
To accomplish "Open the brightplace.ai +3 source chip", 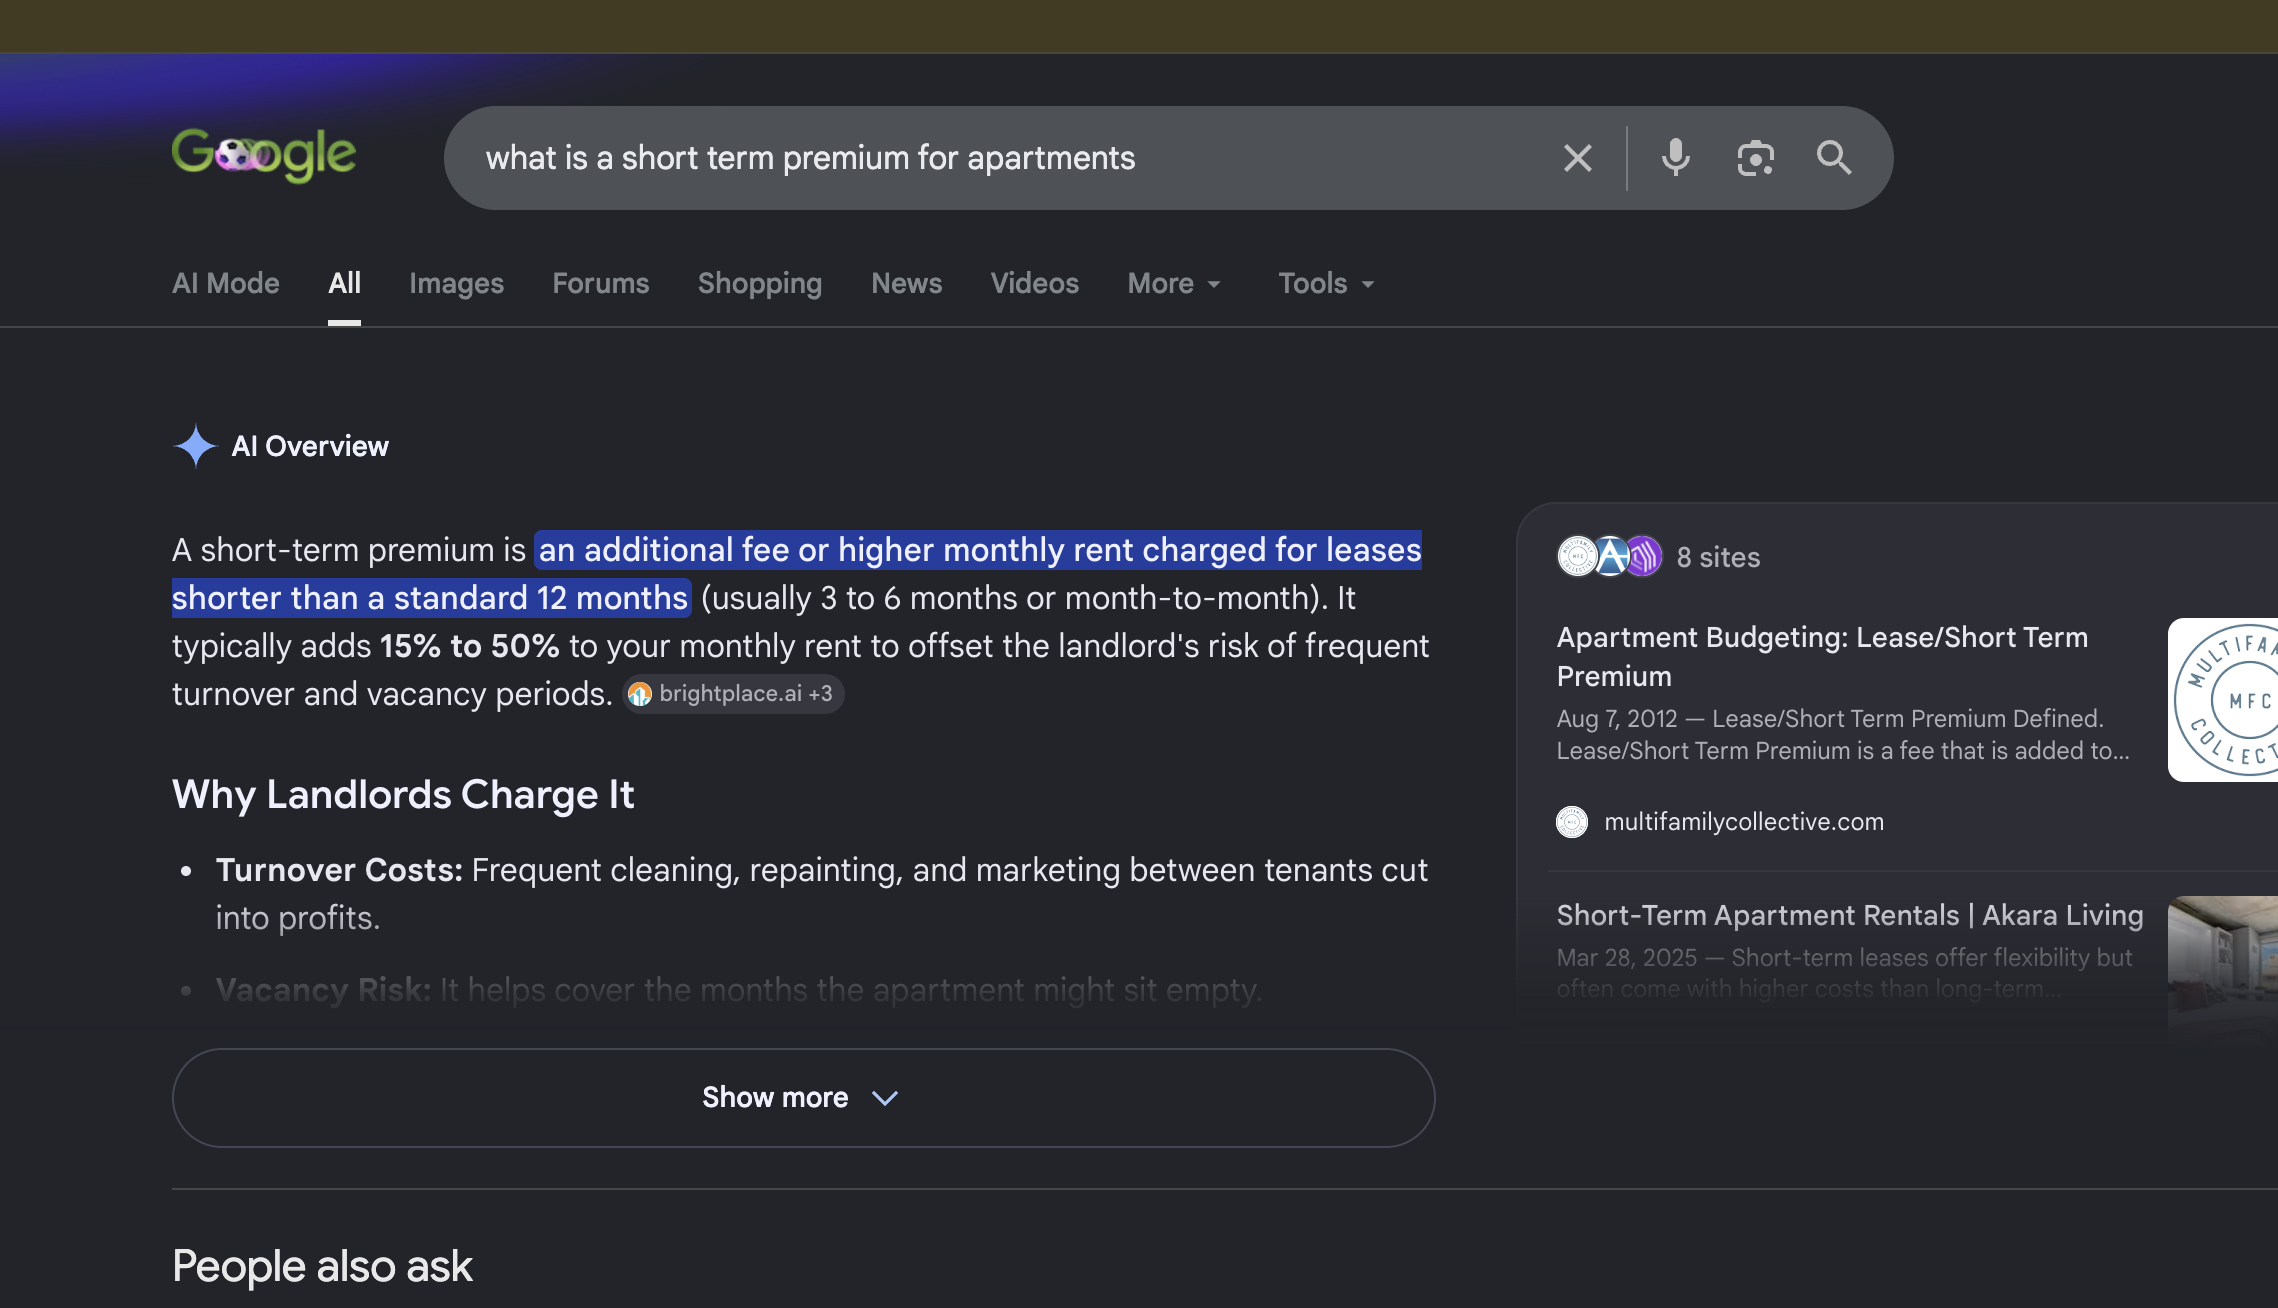I will (x=733, y=694).
